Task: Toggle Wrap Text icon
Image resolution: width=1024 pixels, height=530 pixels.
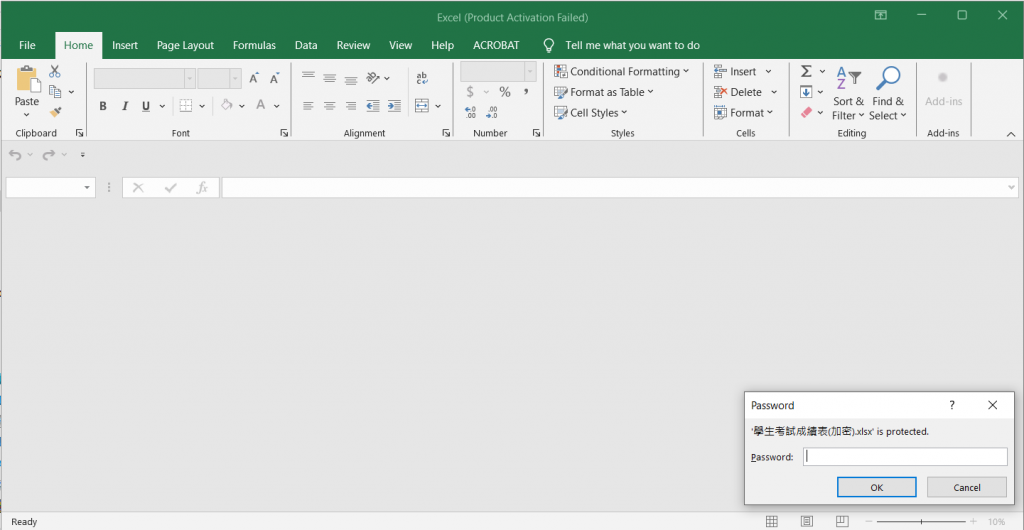Action: 422,78
